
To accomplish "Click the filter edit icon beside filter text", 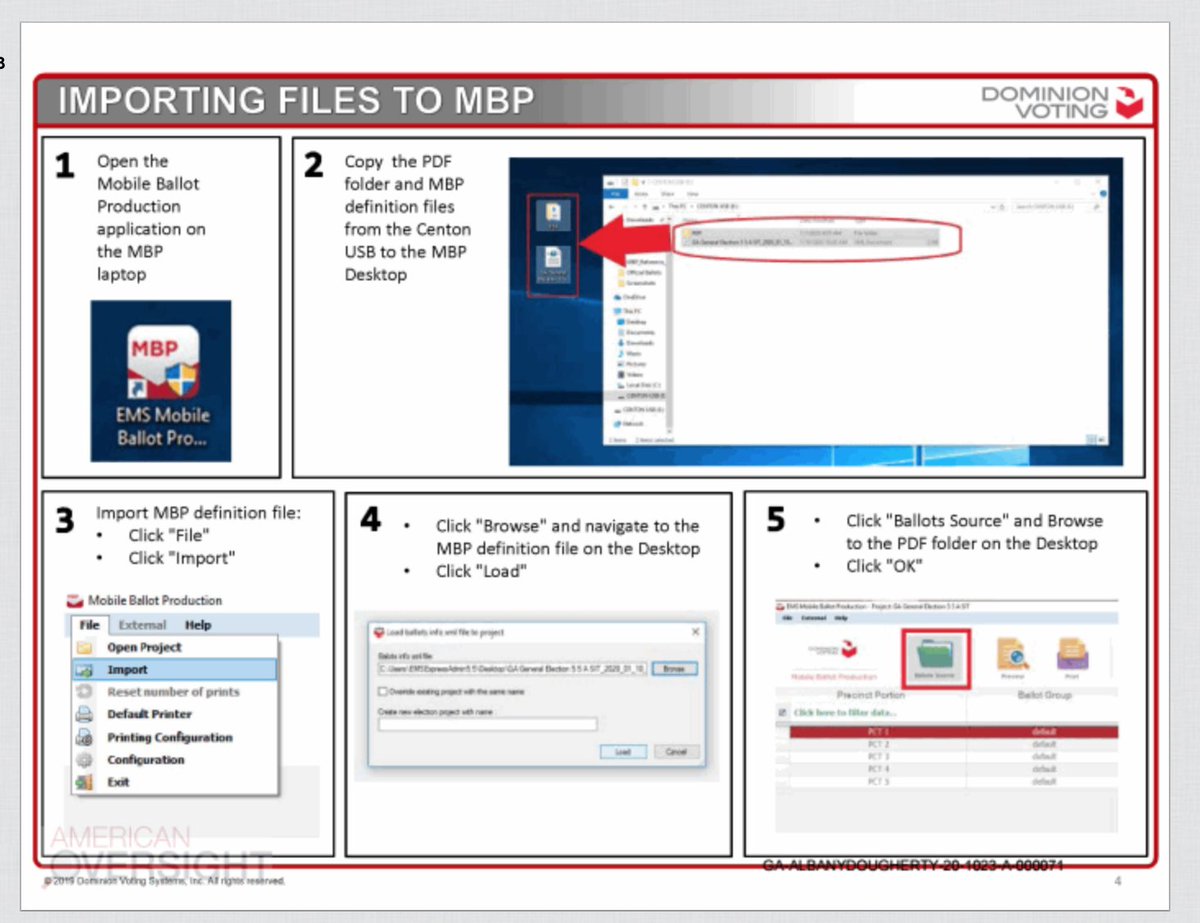I will coord(782,712).
